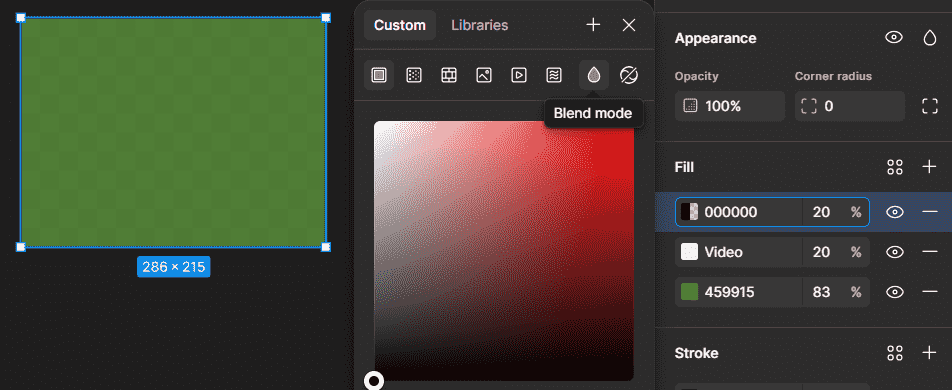
Task: Hide the 459915 fill layer
Action: click(895, 292)
